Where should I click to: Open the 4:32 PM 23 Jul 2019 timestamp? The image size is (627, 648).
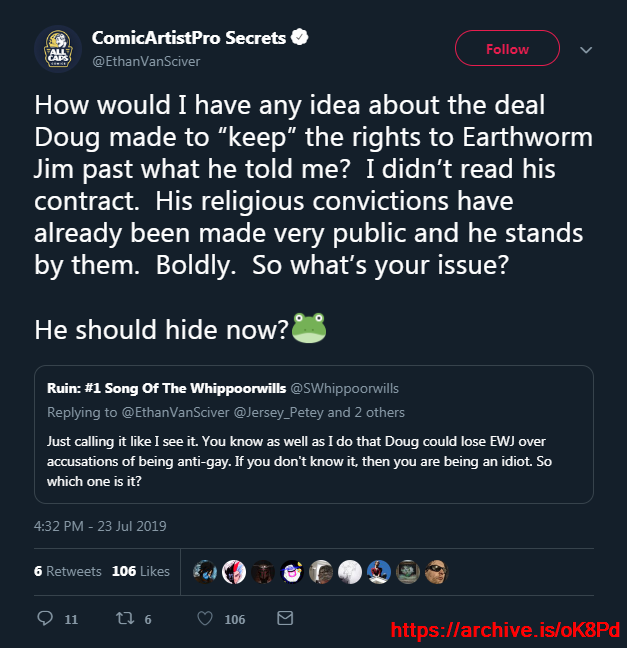[x=100, y=526]
